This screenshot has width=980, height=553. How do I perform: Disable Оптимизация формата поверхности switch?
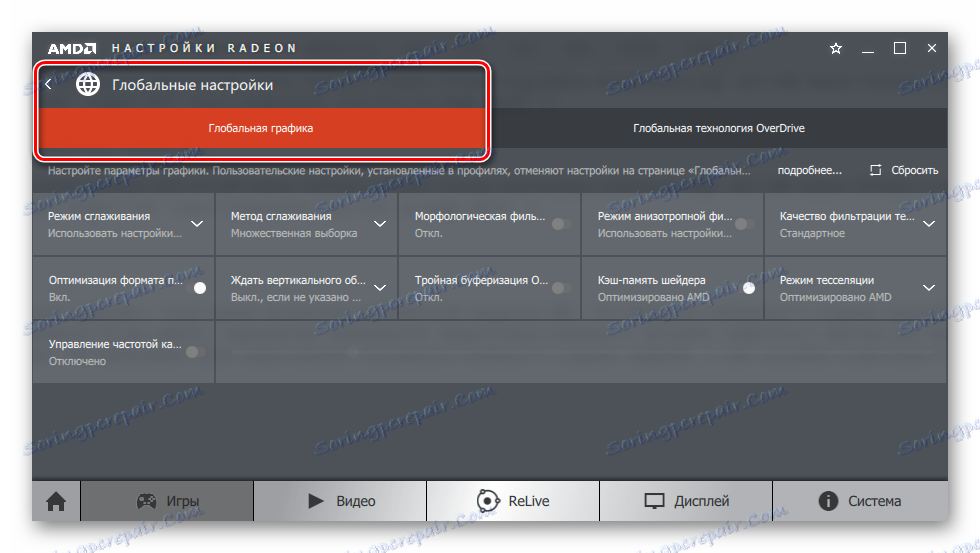(196, 288)
